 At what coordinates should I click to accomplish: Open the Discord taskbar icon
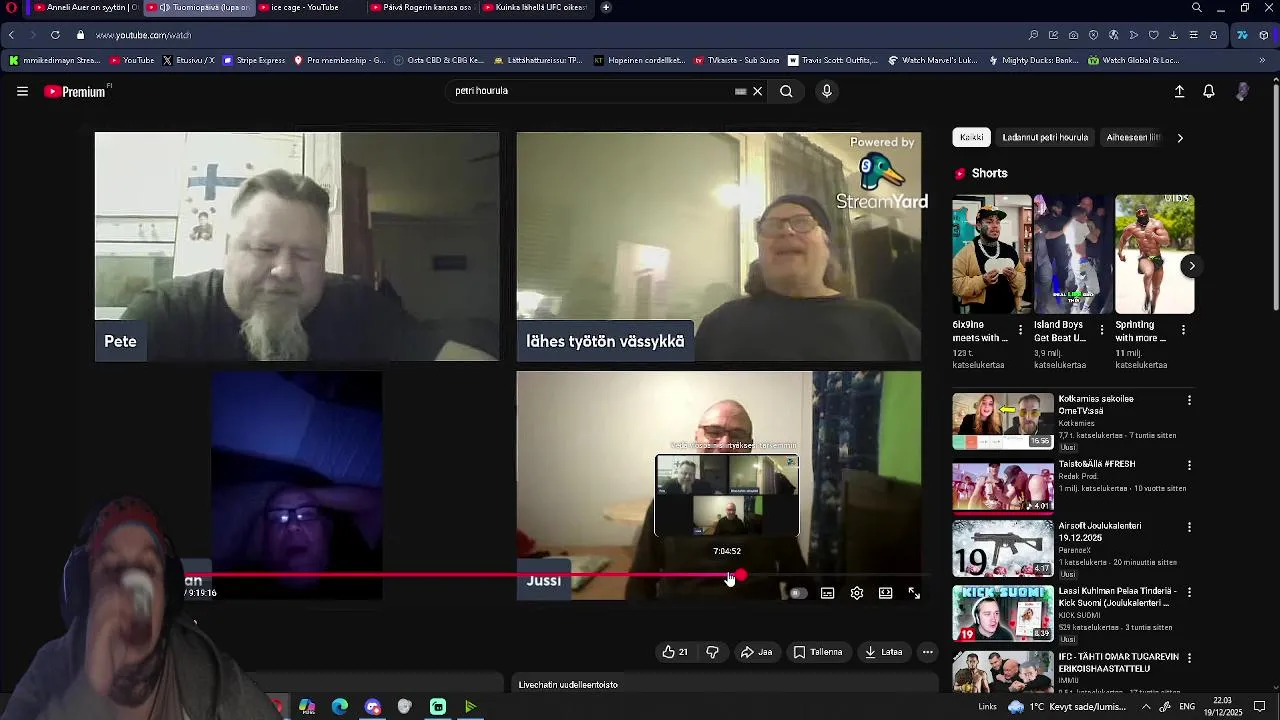point(373,707)
